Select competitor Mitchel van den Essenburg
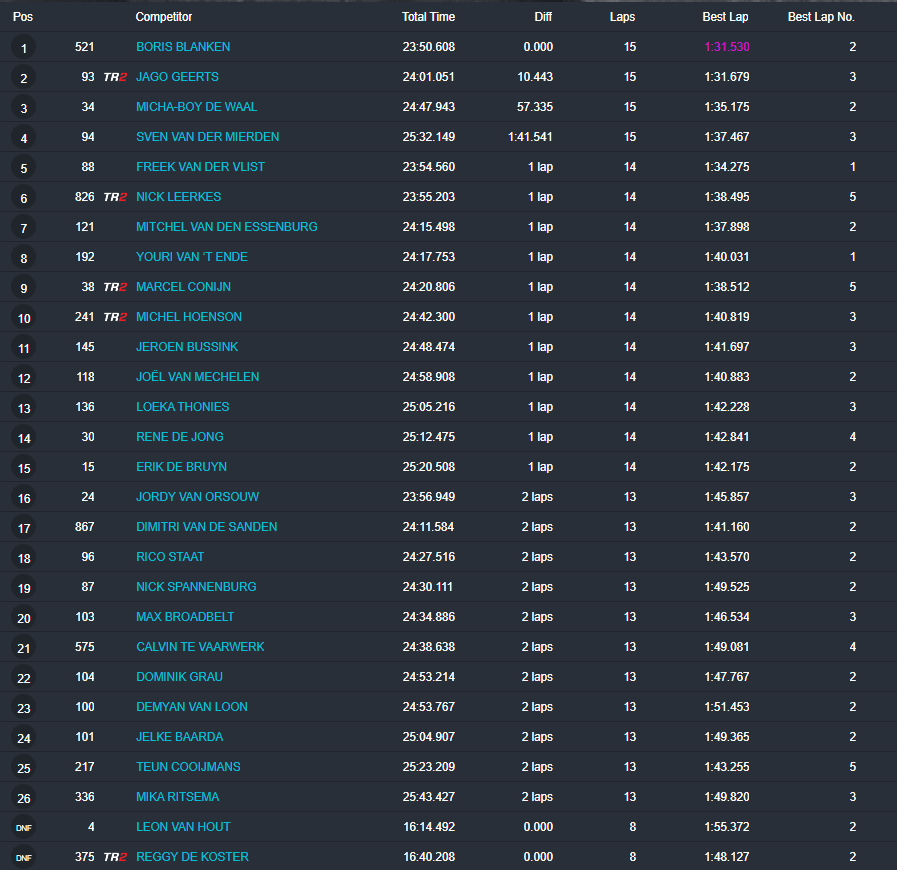Image resolution: width=897 pixels, height=870 pixels. (226, 227)
